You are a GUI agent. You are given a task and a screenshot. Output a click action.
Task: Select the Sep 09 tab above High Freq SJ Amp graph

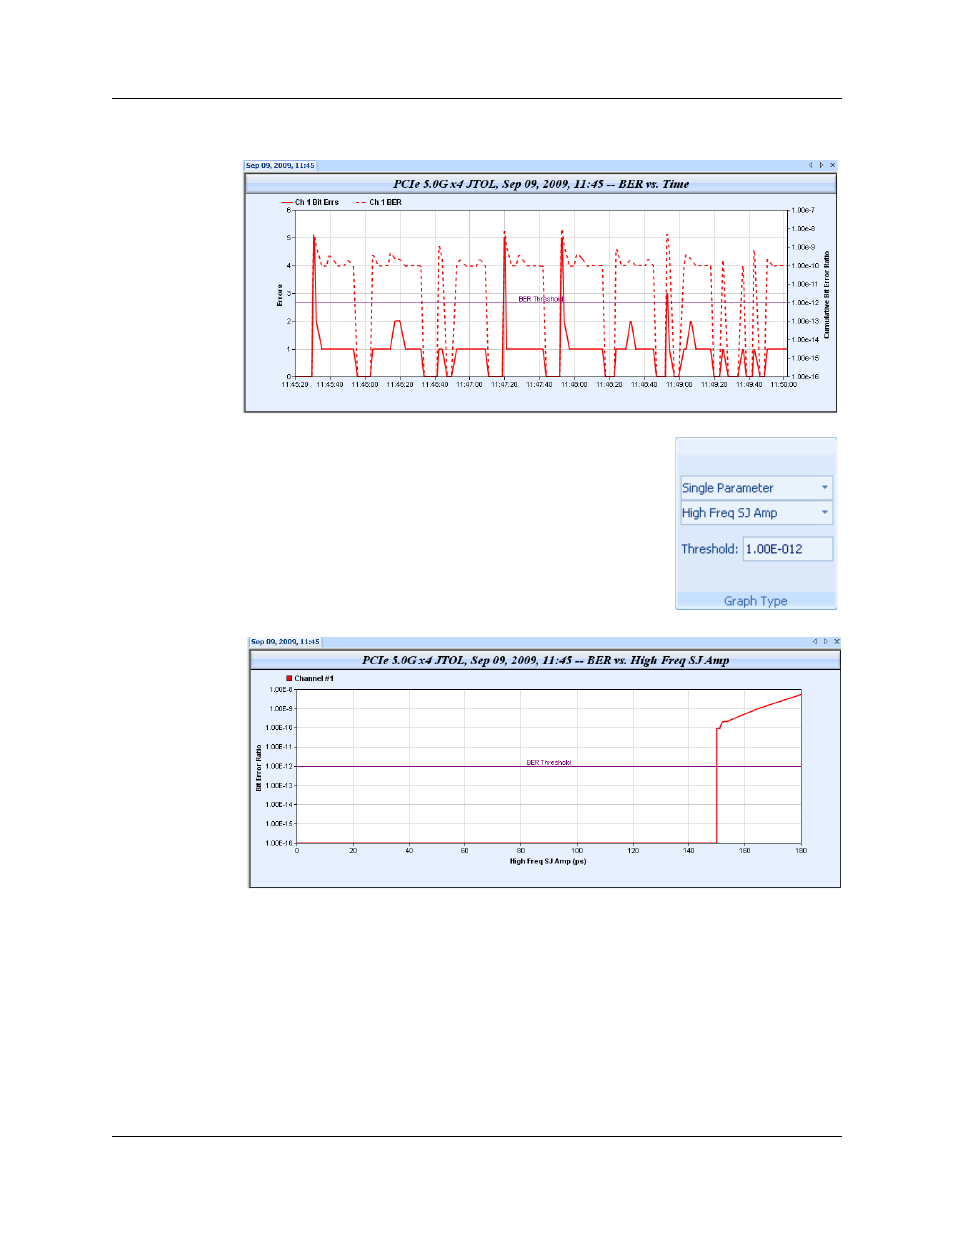(285, 642)
